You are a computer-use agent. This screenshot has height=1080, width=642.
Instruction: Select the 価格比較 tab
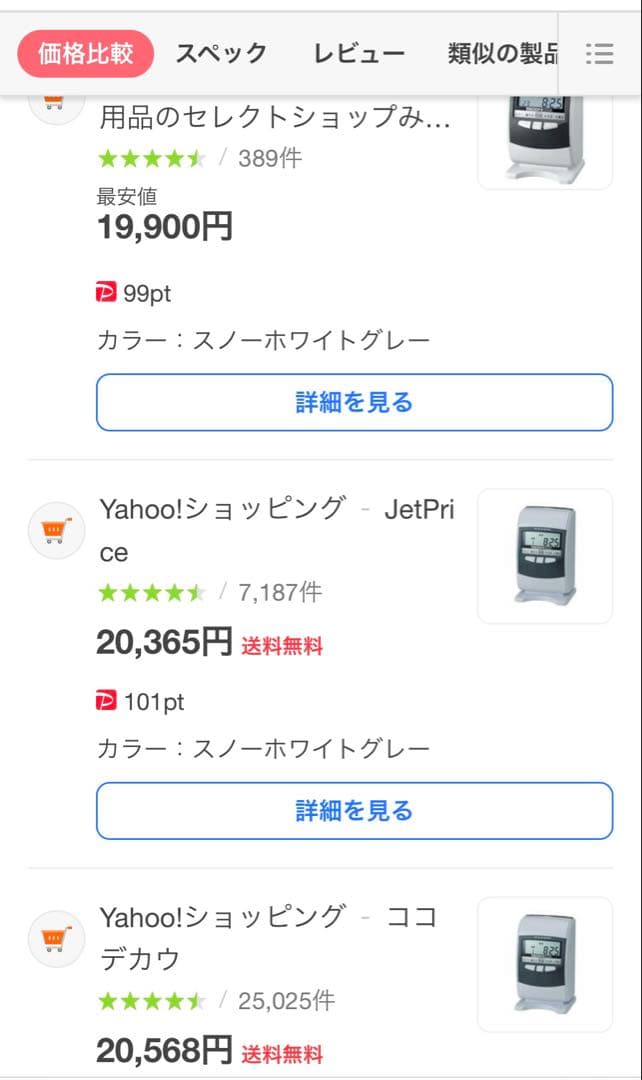[x=85, y=52]
